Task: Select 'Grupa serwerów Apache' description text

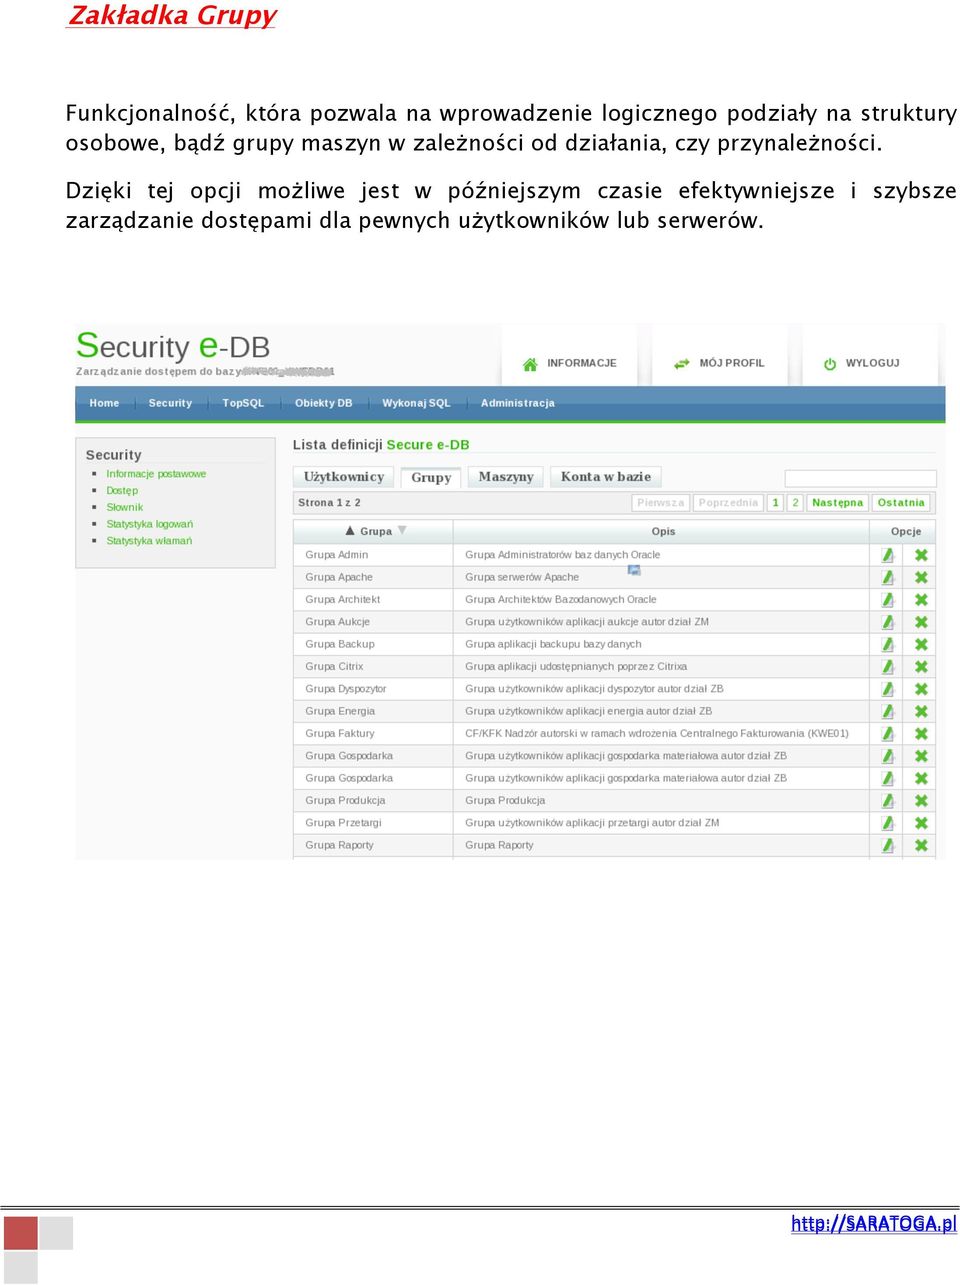Action: (522, 578)
